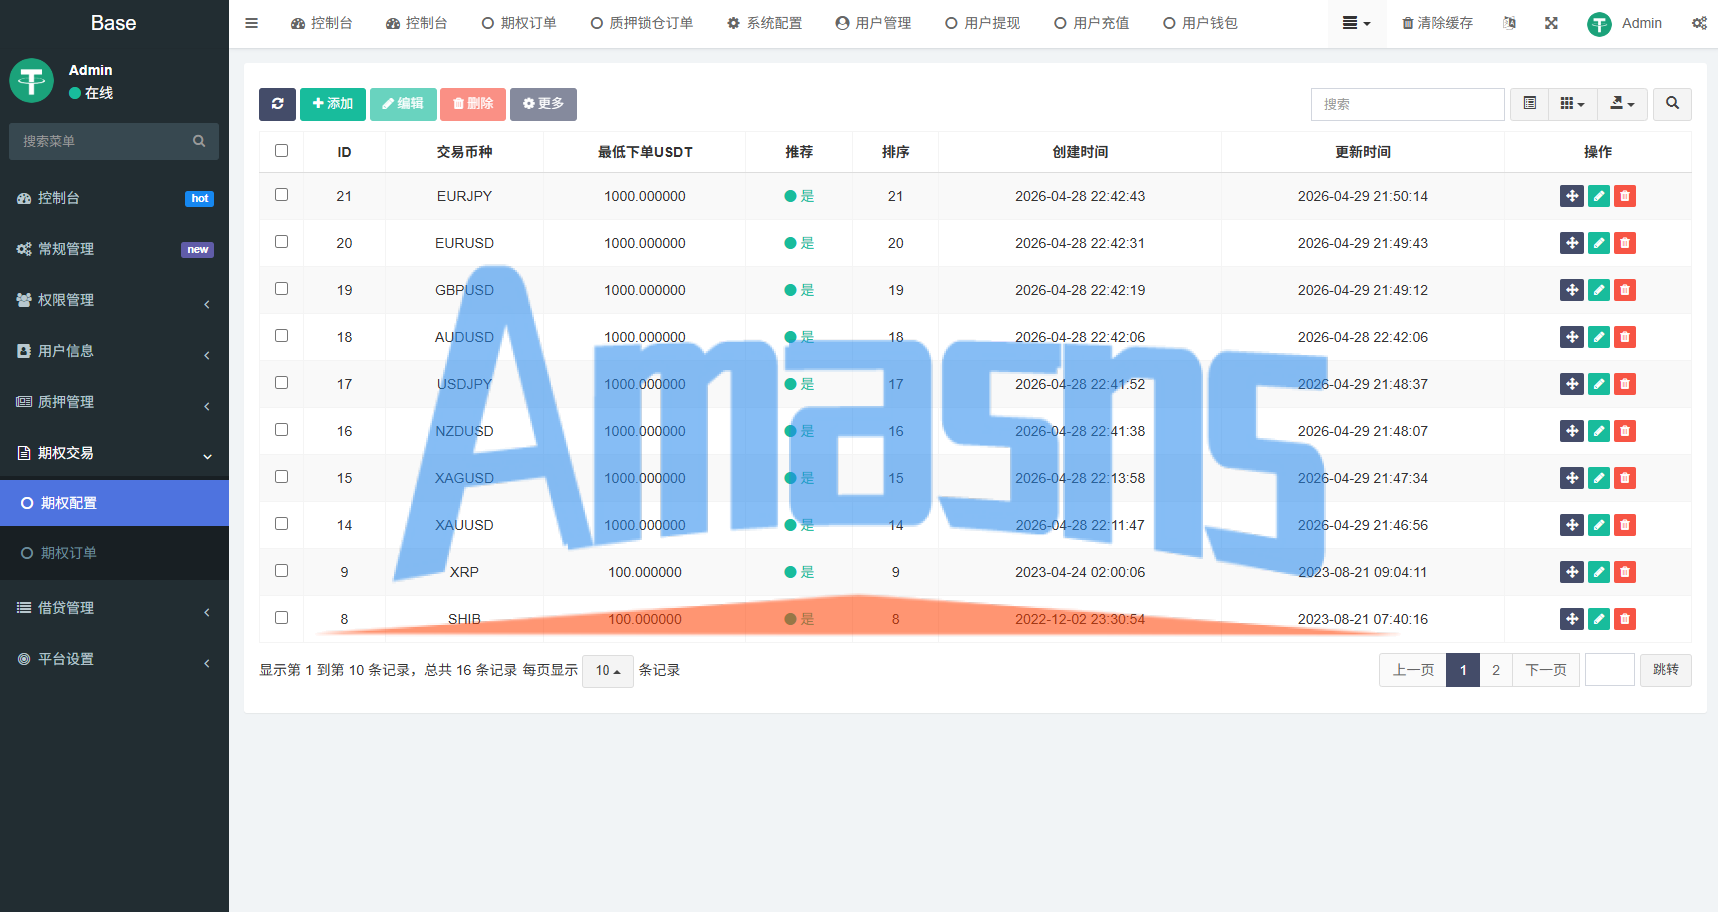Click the green 添加 button
This screenshot has height=912, width=1718.
(333, 104)
